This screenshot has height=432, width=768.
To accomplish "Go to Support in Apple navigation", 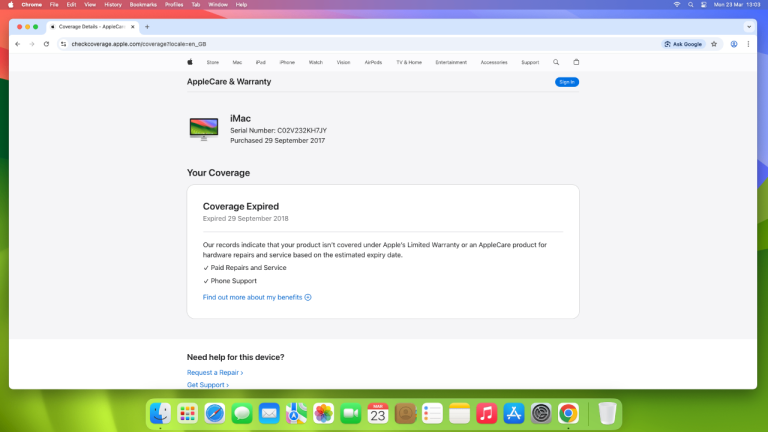I will click(x=530, y=62).
